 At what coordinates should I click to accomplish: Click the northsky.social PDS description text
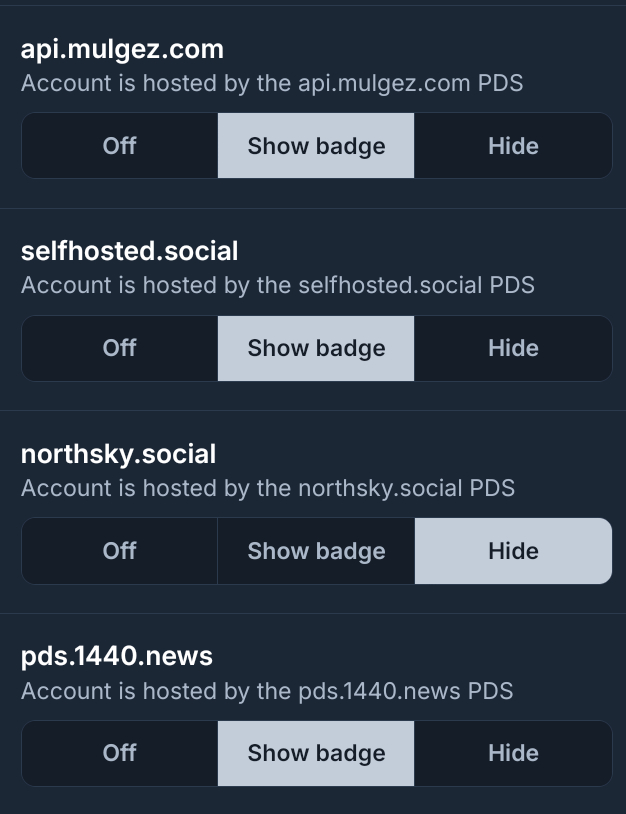point(268,488)
